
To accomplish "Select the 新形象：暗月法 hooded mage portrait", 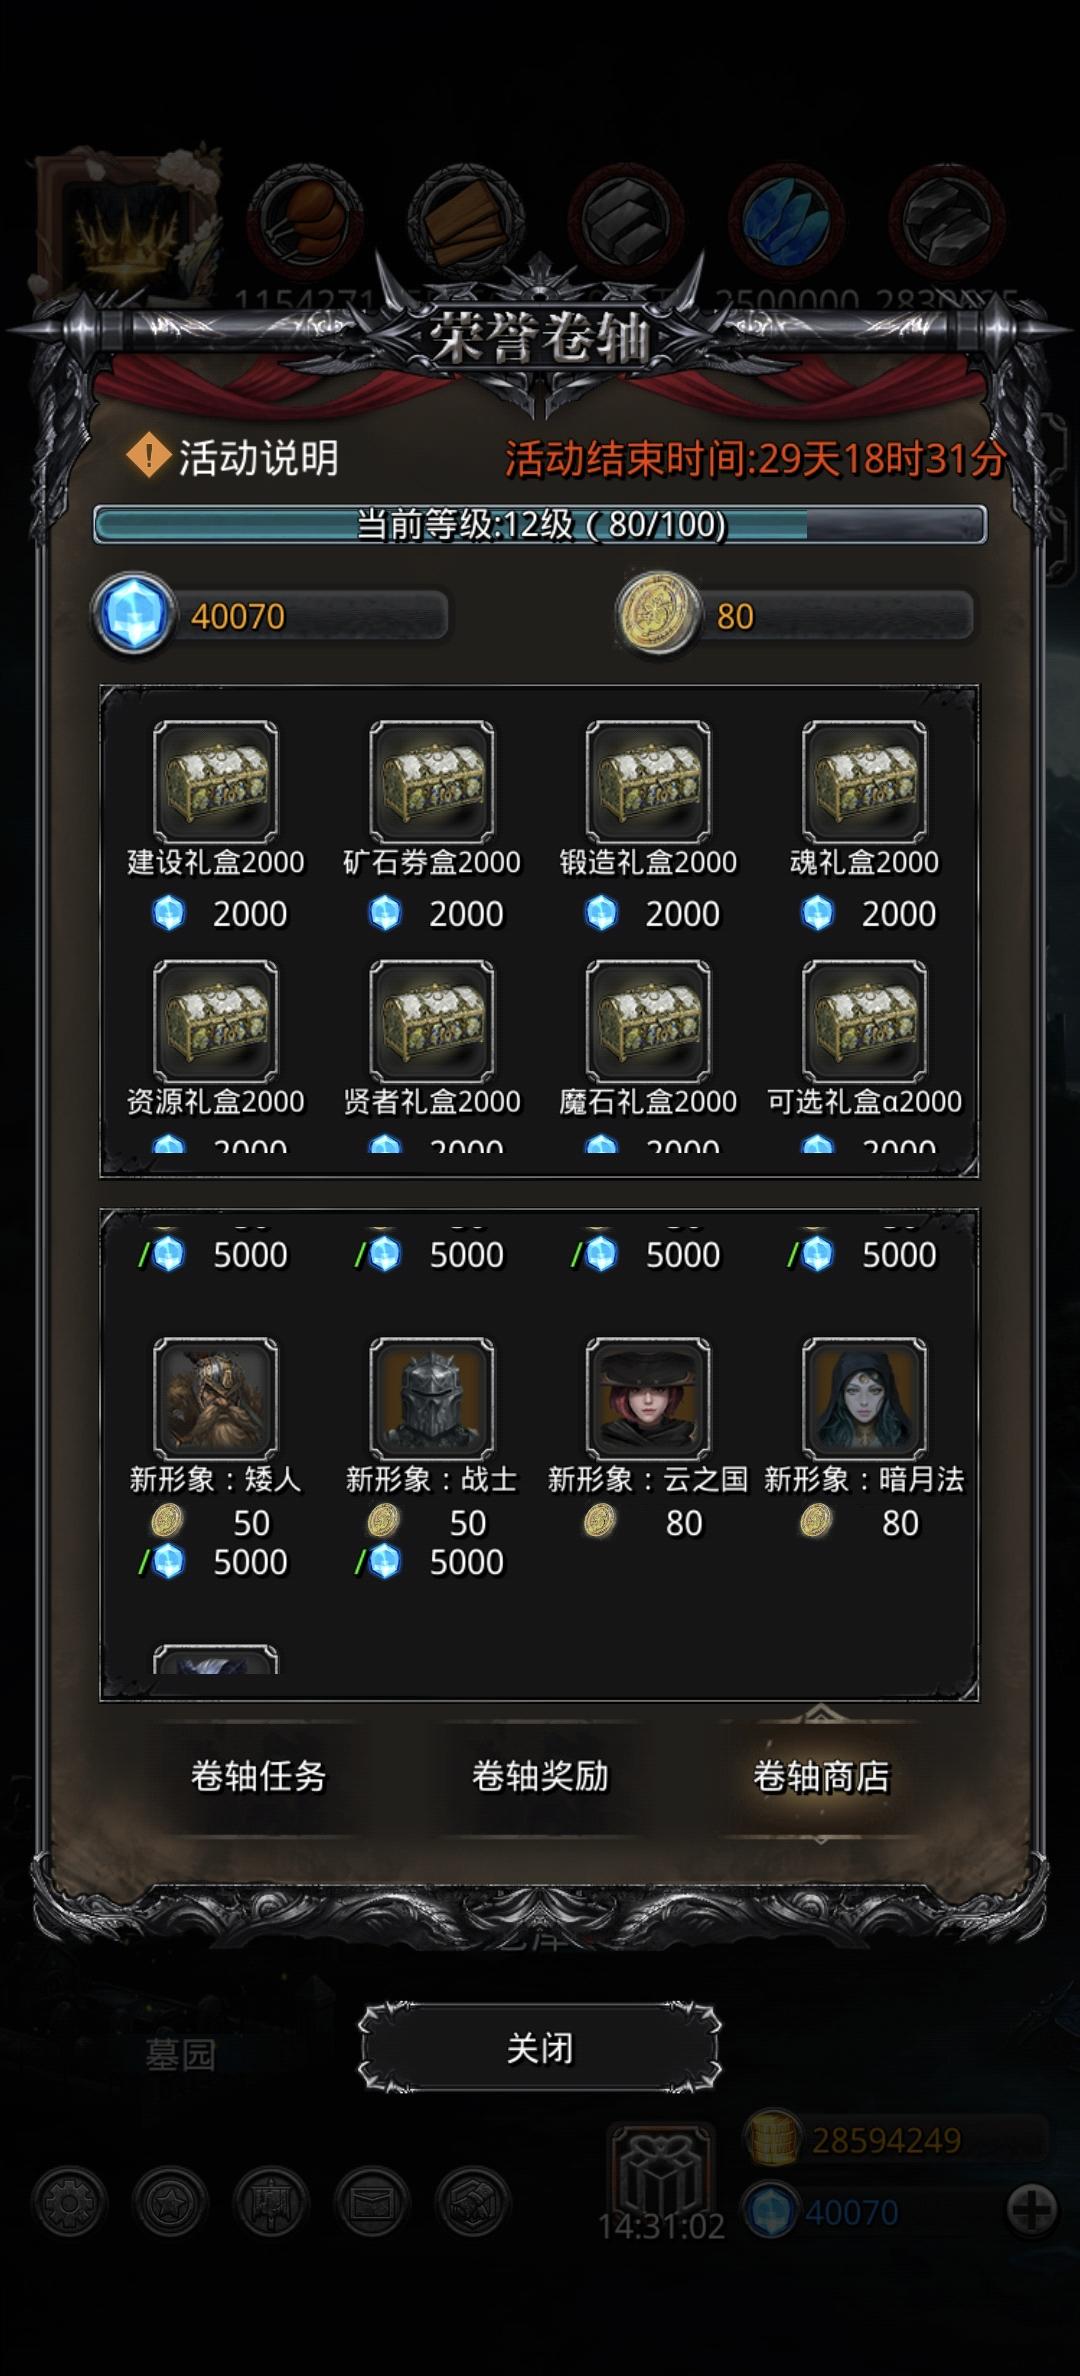I will (864, 1398).
